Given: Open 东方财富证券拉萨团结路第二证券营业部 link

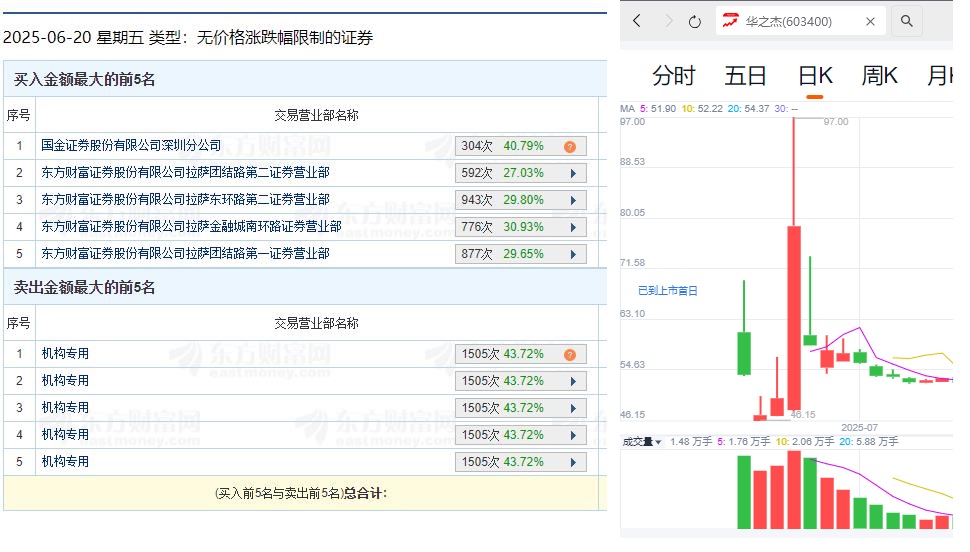Looking at the screenshot, I should pyautogui.click(x=185, y=173).
